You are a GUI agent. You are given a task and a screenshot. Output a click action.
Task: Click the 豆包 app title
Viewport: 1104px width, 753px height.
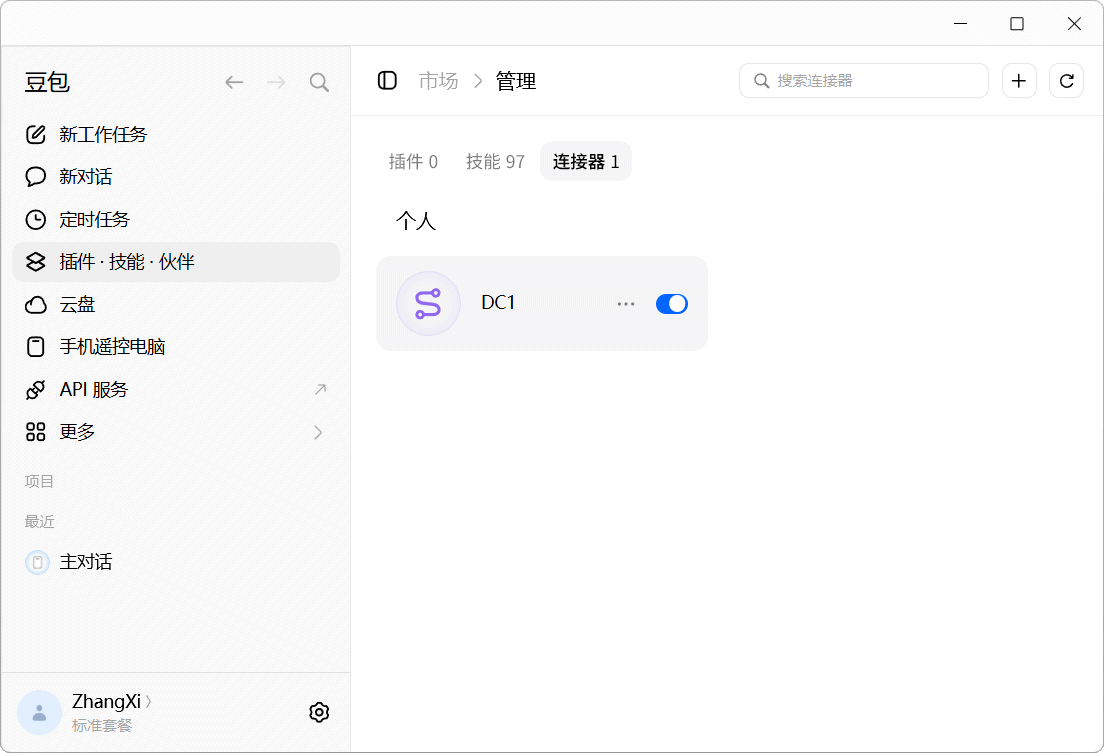tap(47, 82)
